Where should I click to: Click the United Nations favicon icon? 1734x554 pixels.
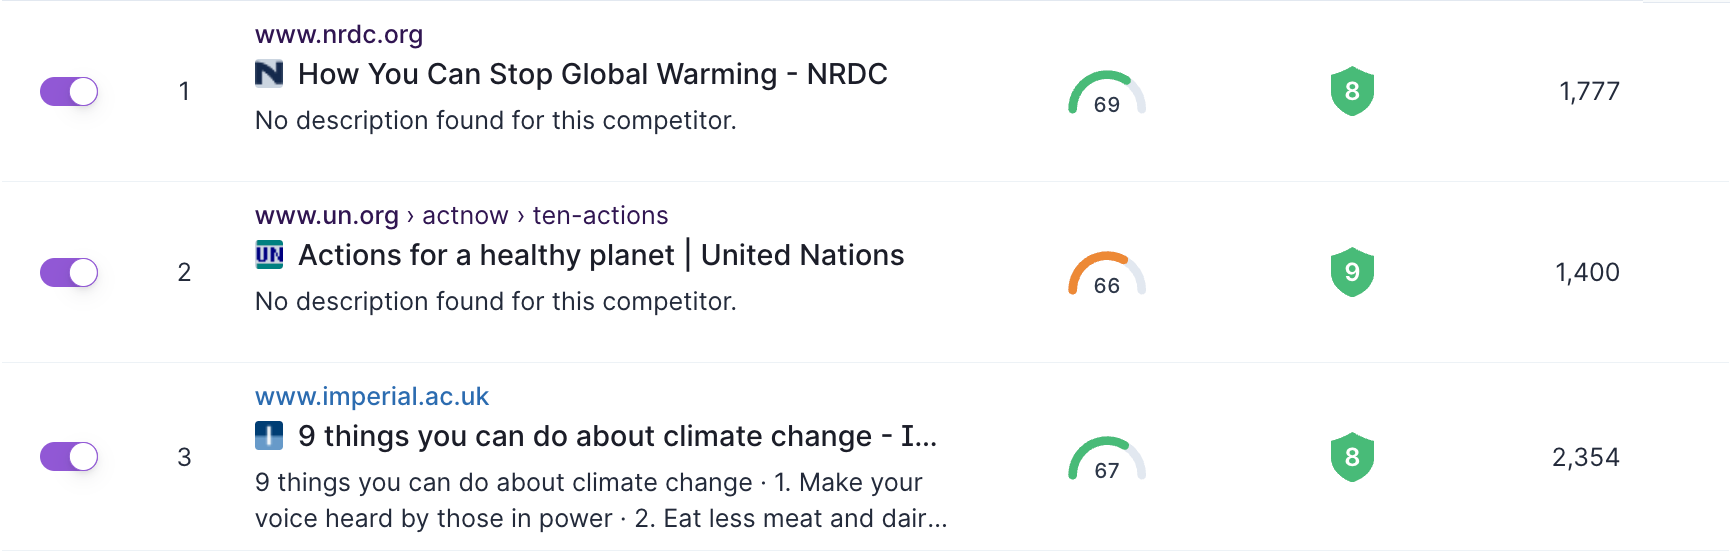[269, 255]
